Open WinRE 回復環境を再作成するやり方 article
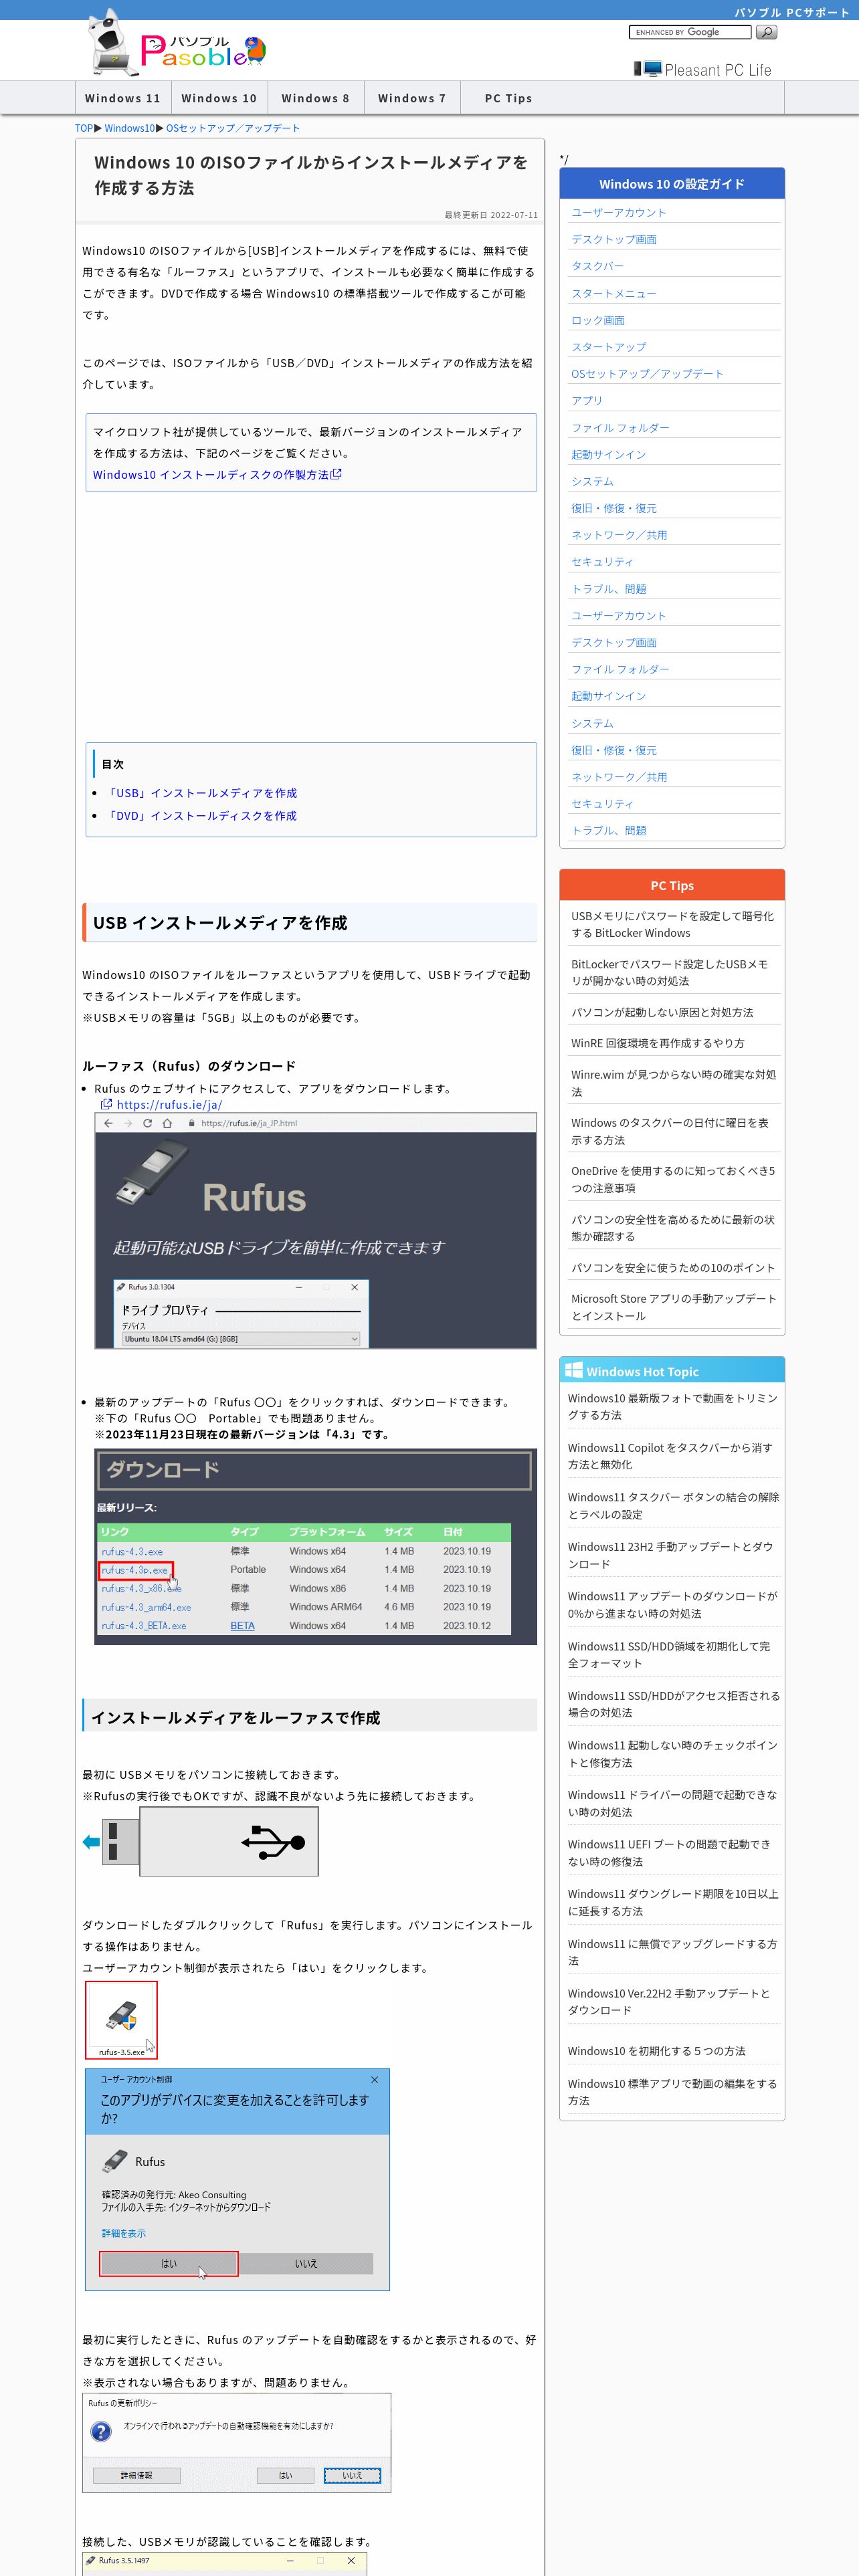 (658, 1043)
